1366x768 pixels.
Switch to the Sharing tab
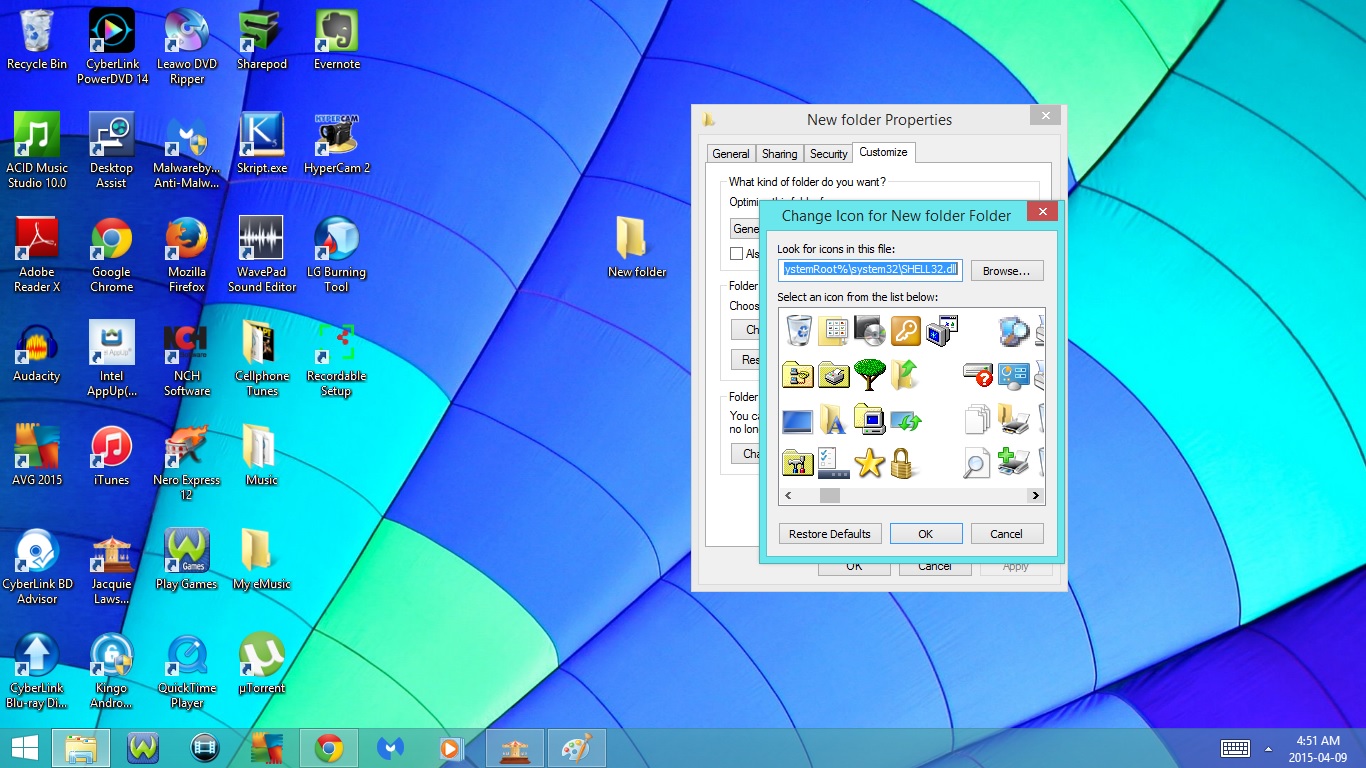779,154
